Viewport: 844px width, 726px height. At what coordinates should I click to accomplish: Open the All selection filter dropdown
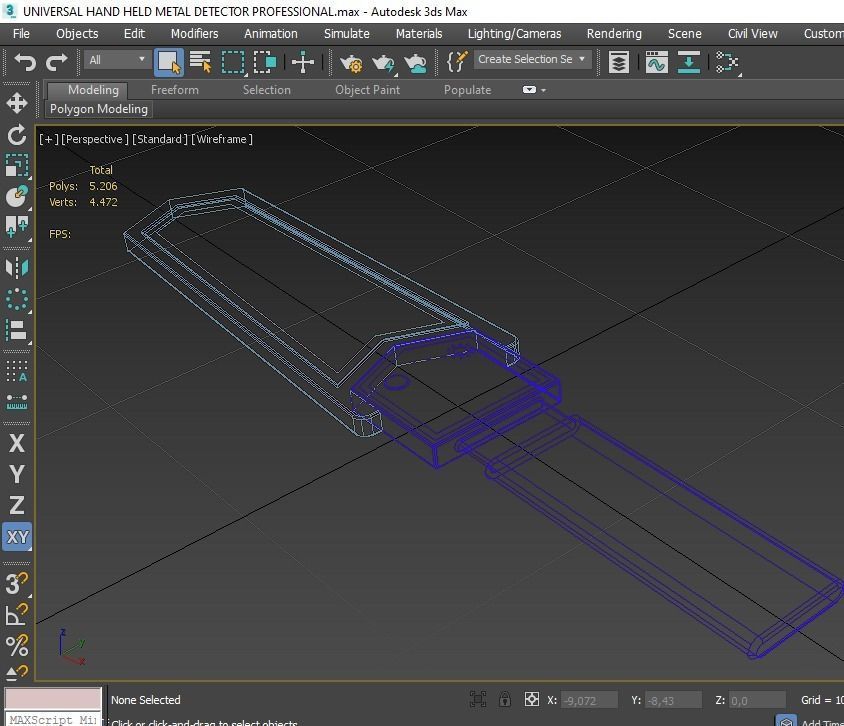tap(117, 60)
